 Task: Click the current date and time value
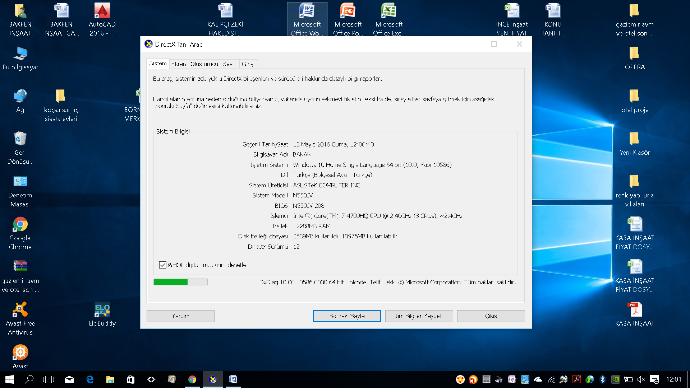pyautogui.click(x=334, y=144)
